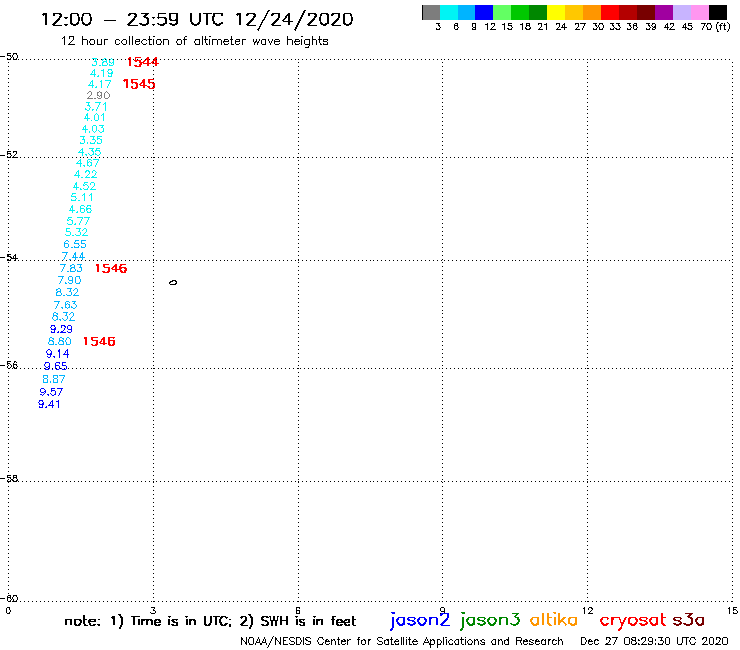This screenshot has height=650, width=740.
Task: Click the '12:00 – 23:59 UTC 12/24/2020' title
Action: coord(197,20)
